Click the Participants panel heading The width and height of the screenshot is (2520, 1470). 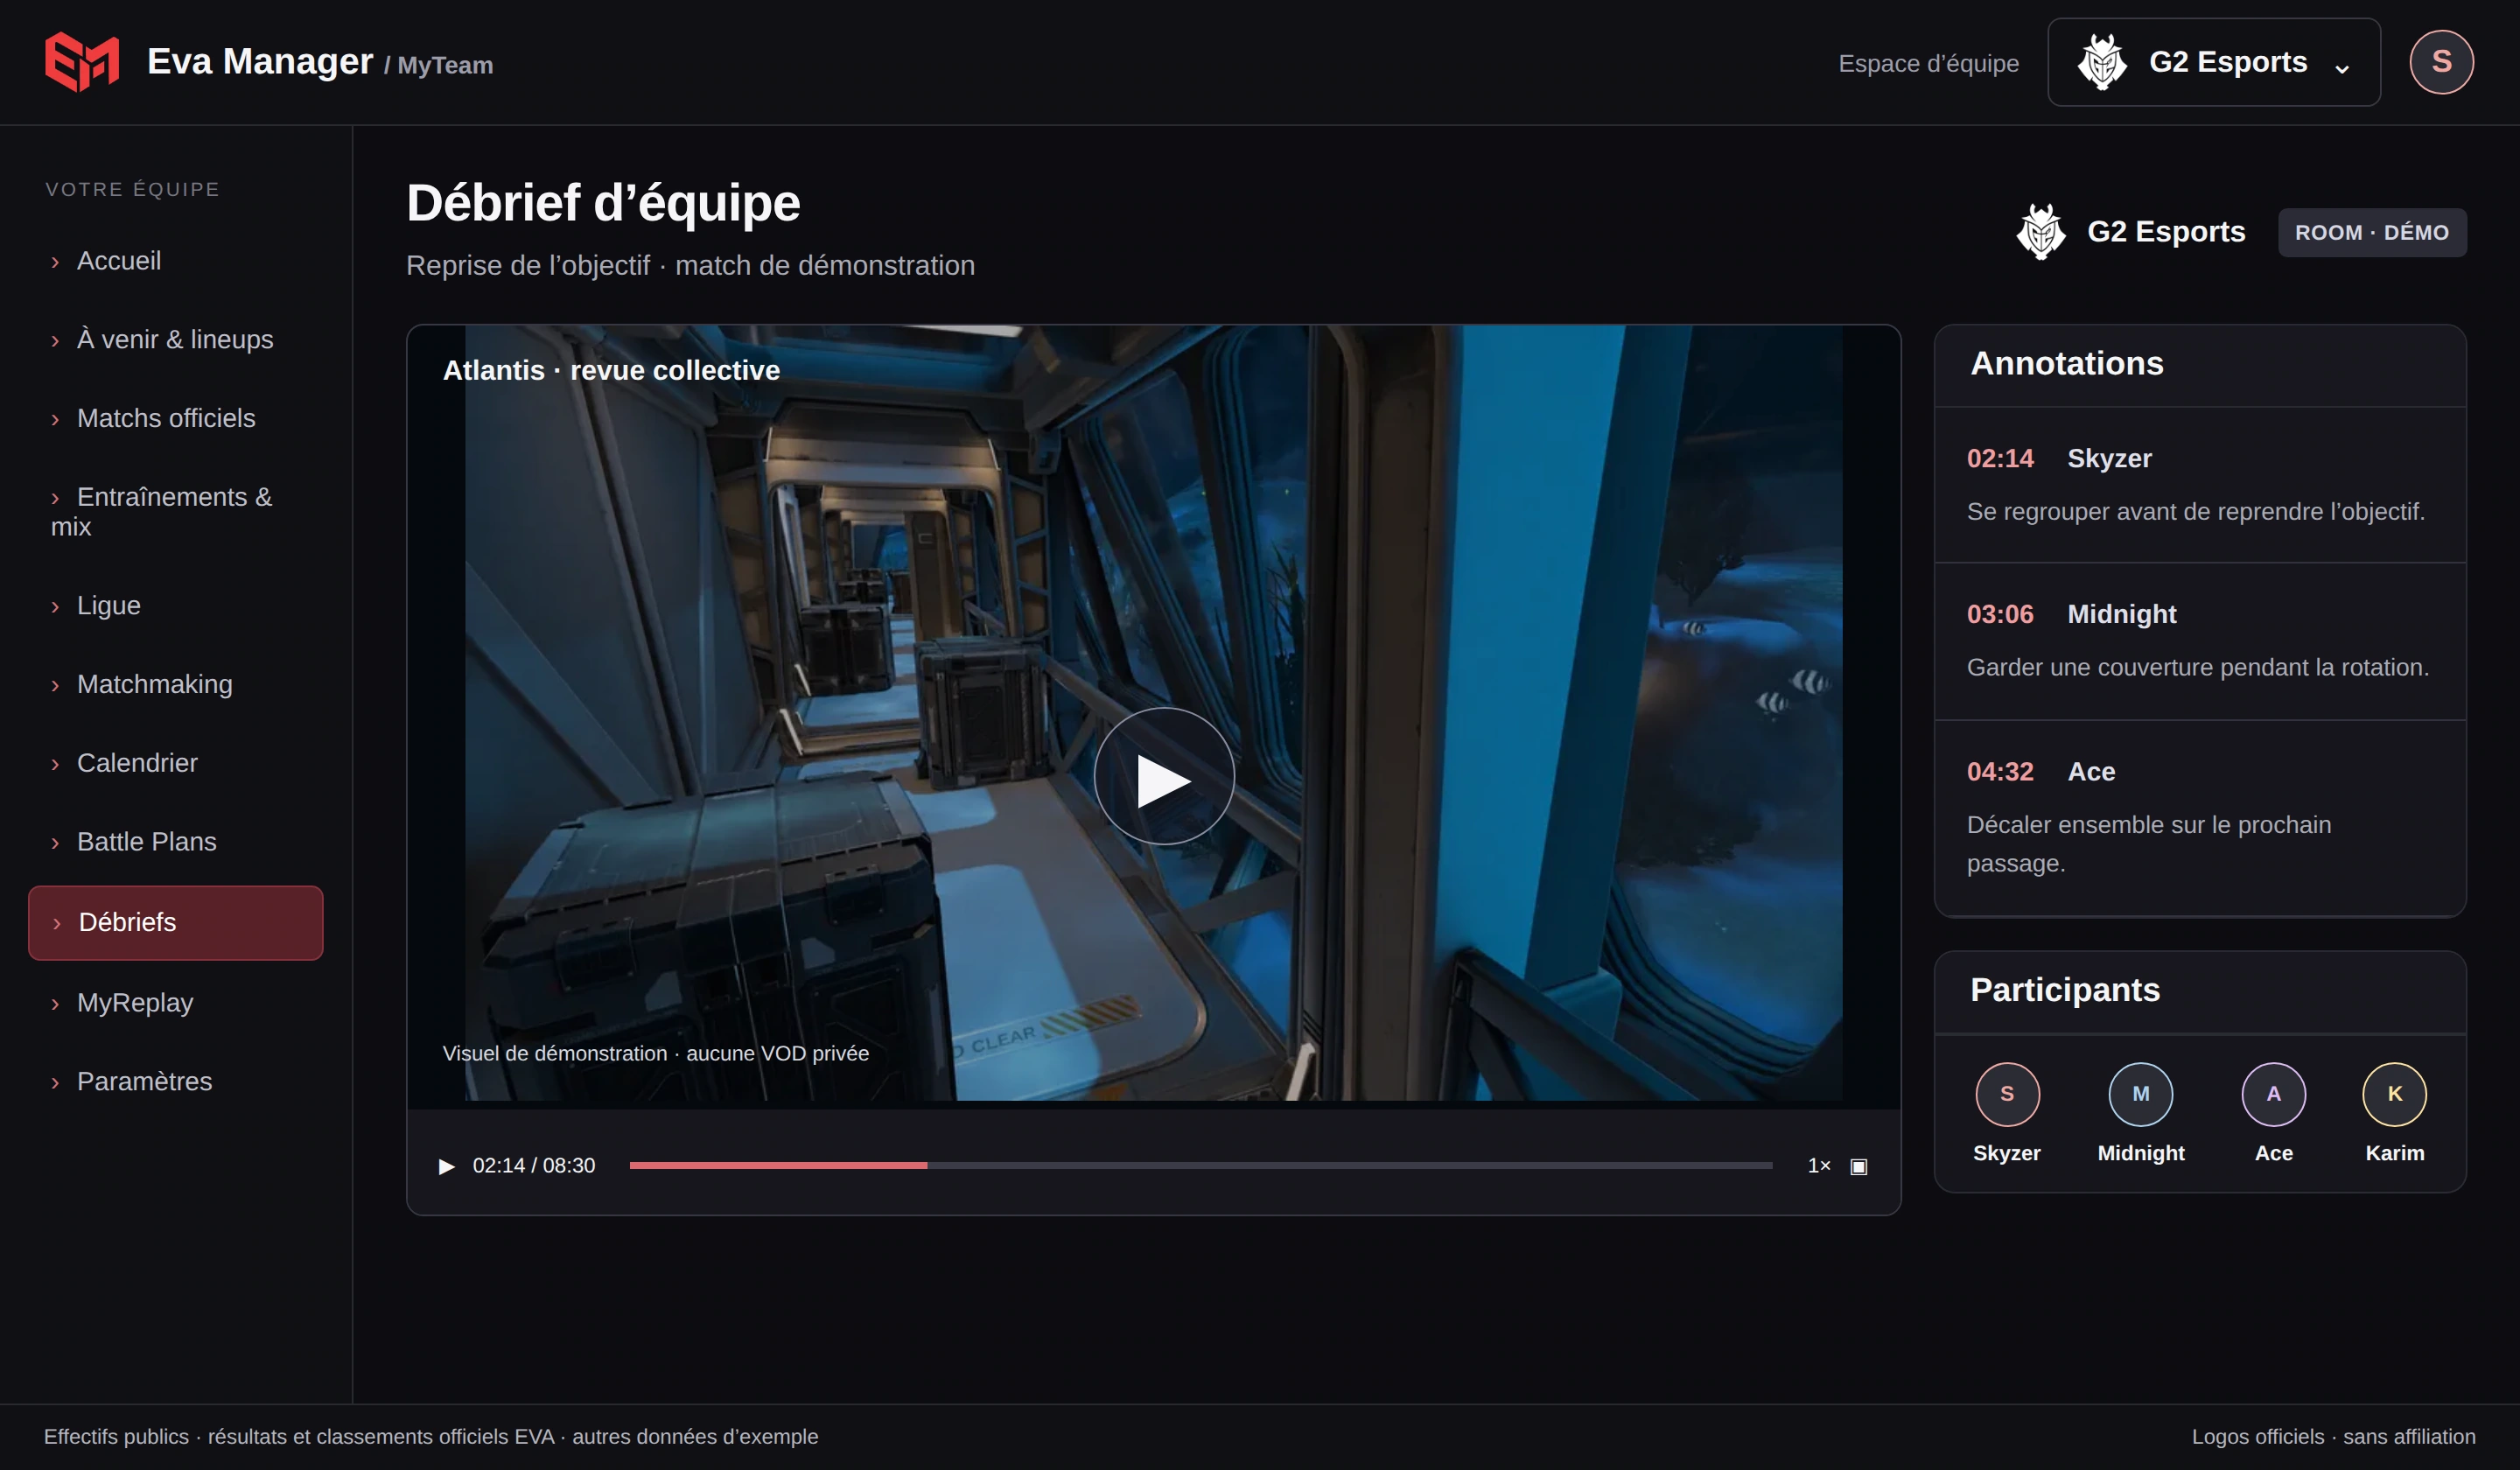coord(2064,990)
